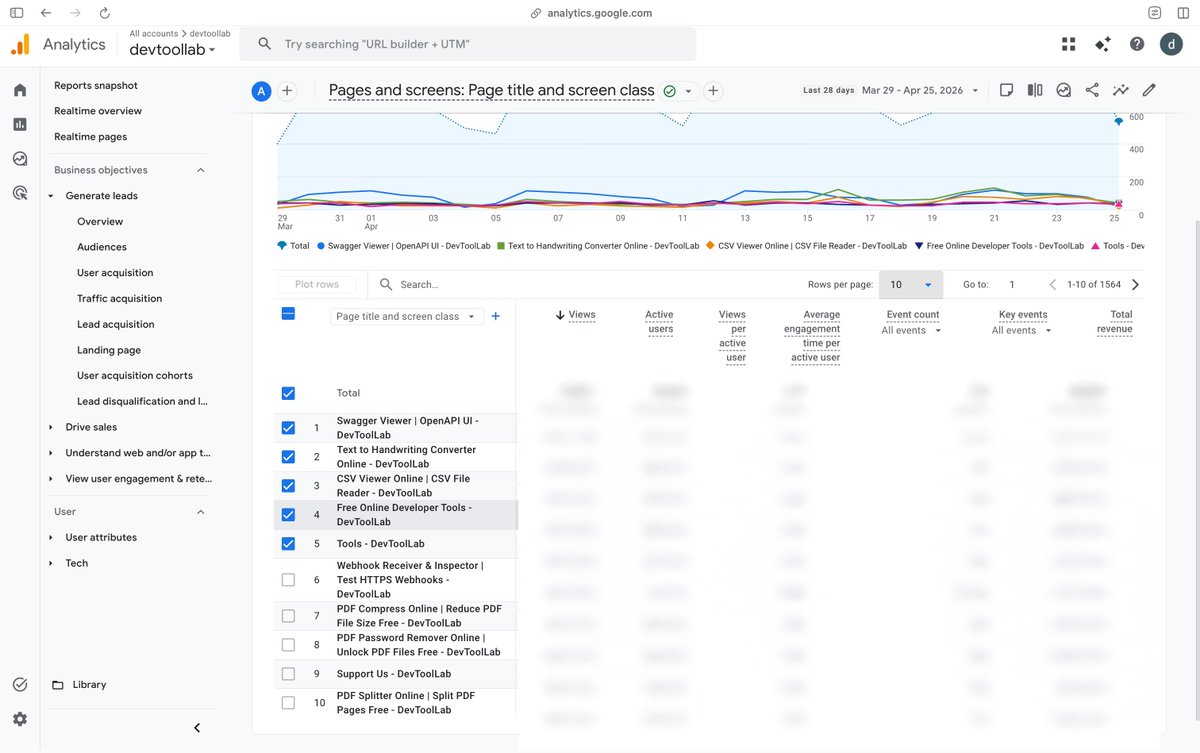Screen dimensions: 1200x753
Task: Open the Google apps grid icon
Action: (1069, 44)
